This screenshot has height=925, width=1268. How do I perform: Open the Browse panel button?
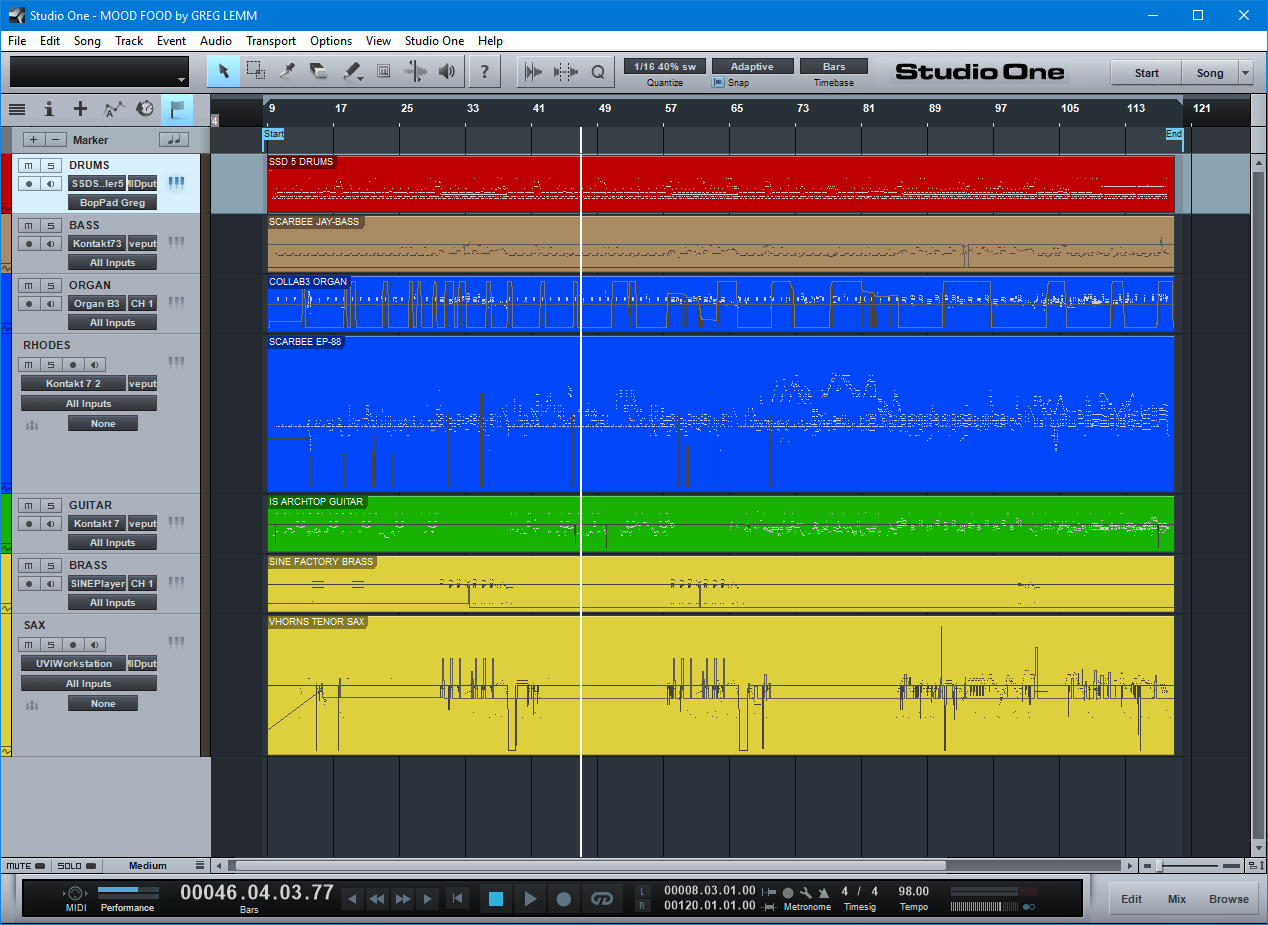1229,899
